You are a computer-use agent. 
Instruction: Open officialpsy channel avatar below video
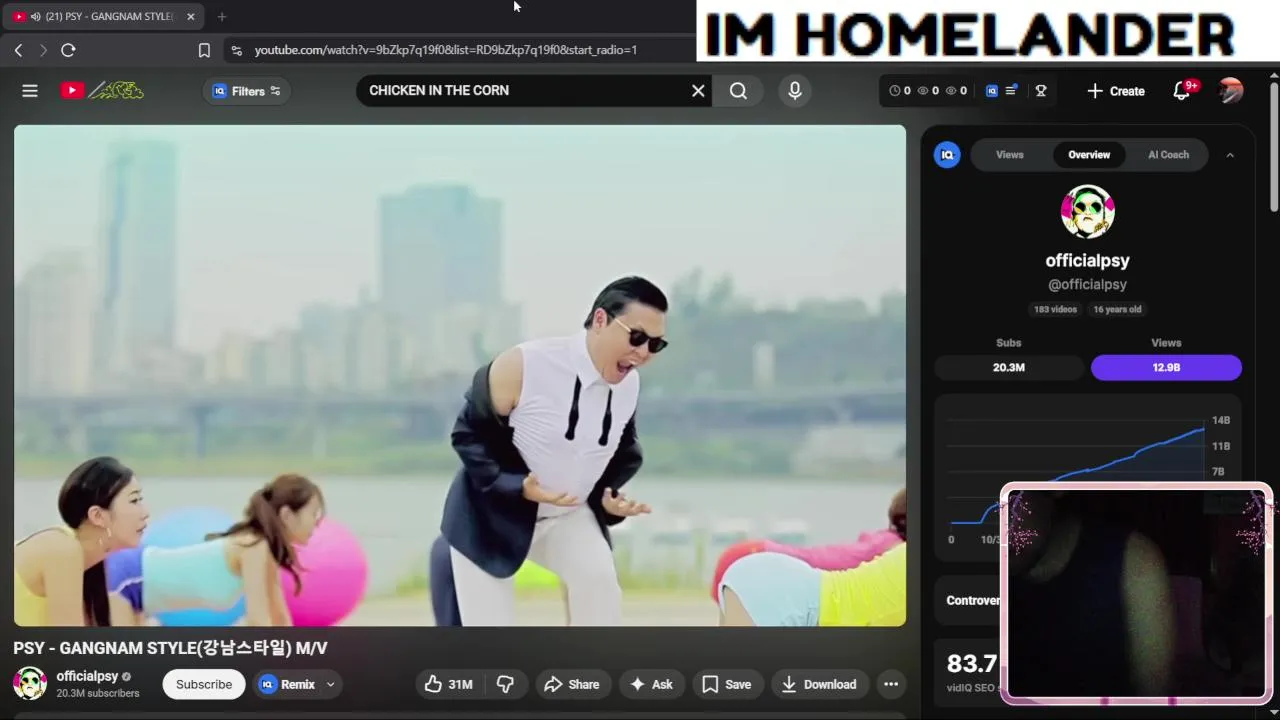click(x=30, y=684)
